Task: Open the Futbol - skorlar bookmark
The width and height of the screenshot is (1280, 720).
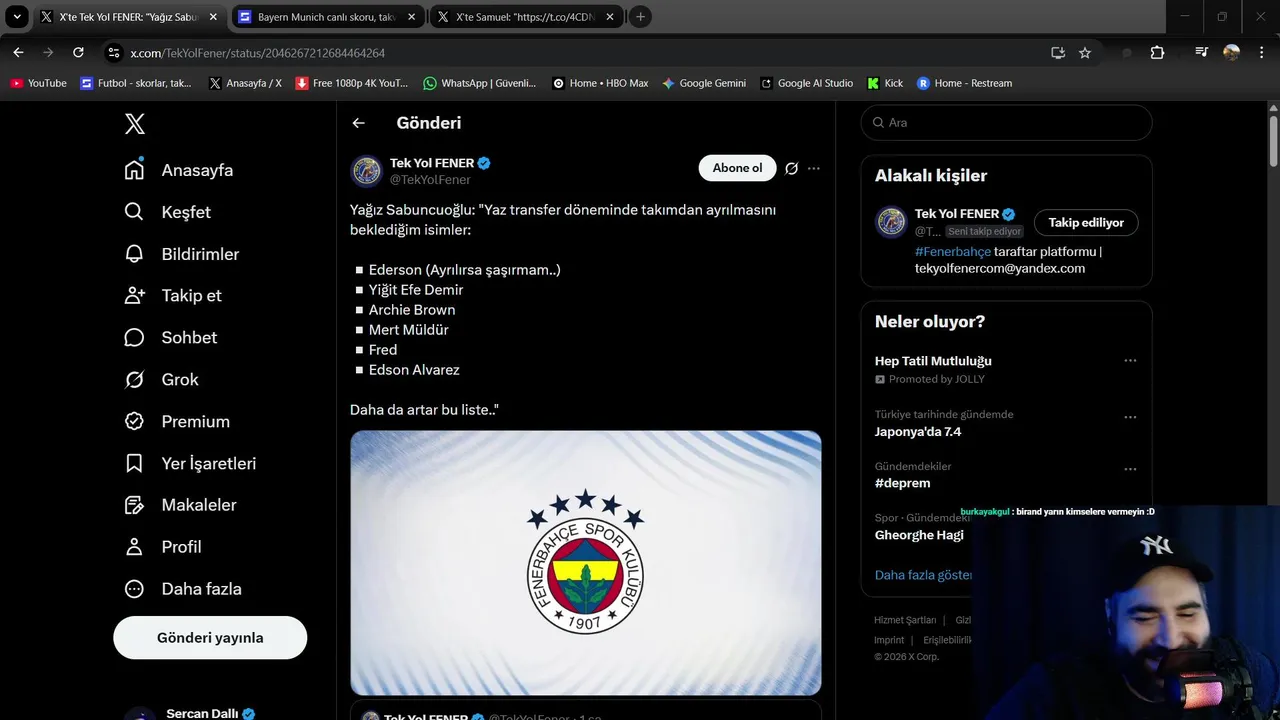Action: (136, 83)
